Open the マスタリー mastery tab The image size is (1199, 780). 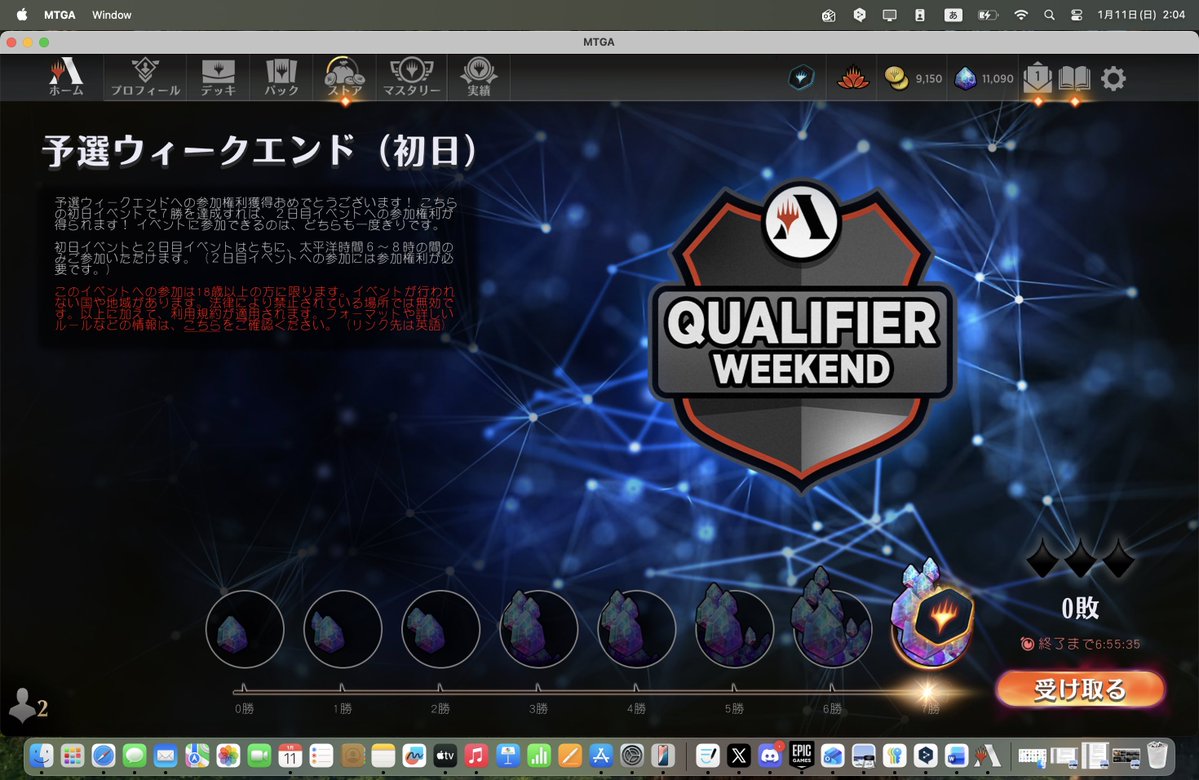click(411, 77)
